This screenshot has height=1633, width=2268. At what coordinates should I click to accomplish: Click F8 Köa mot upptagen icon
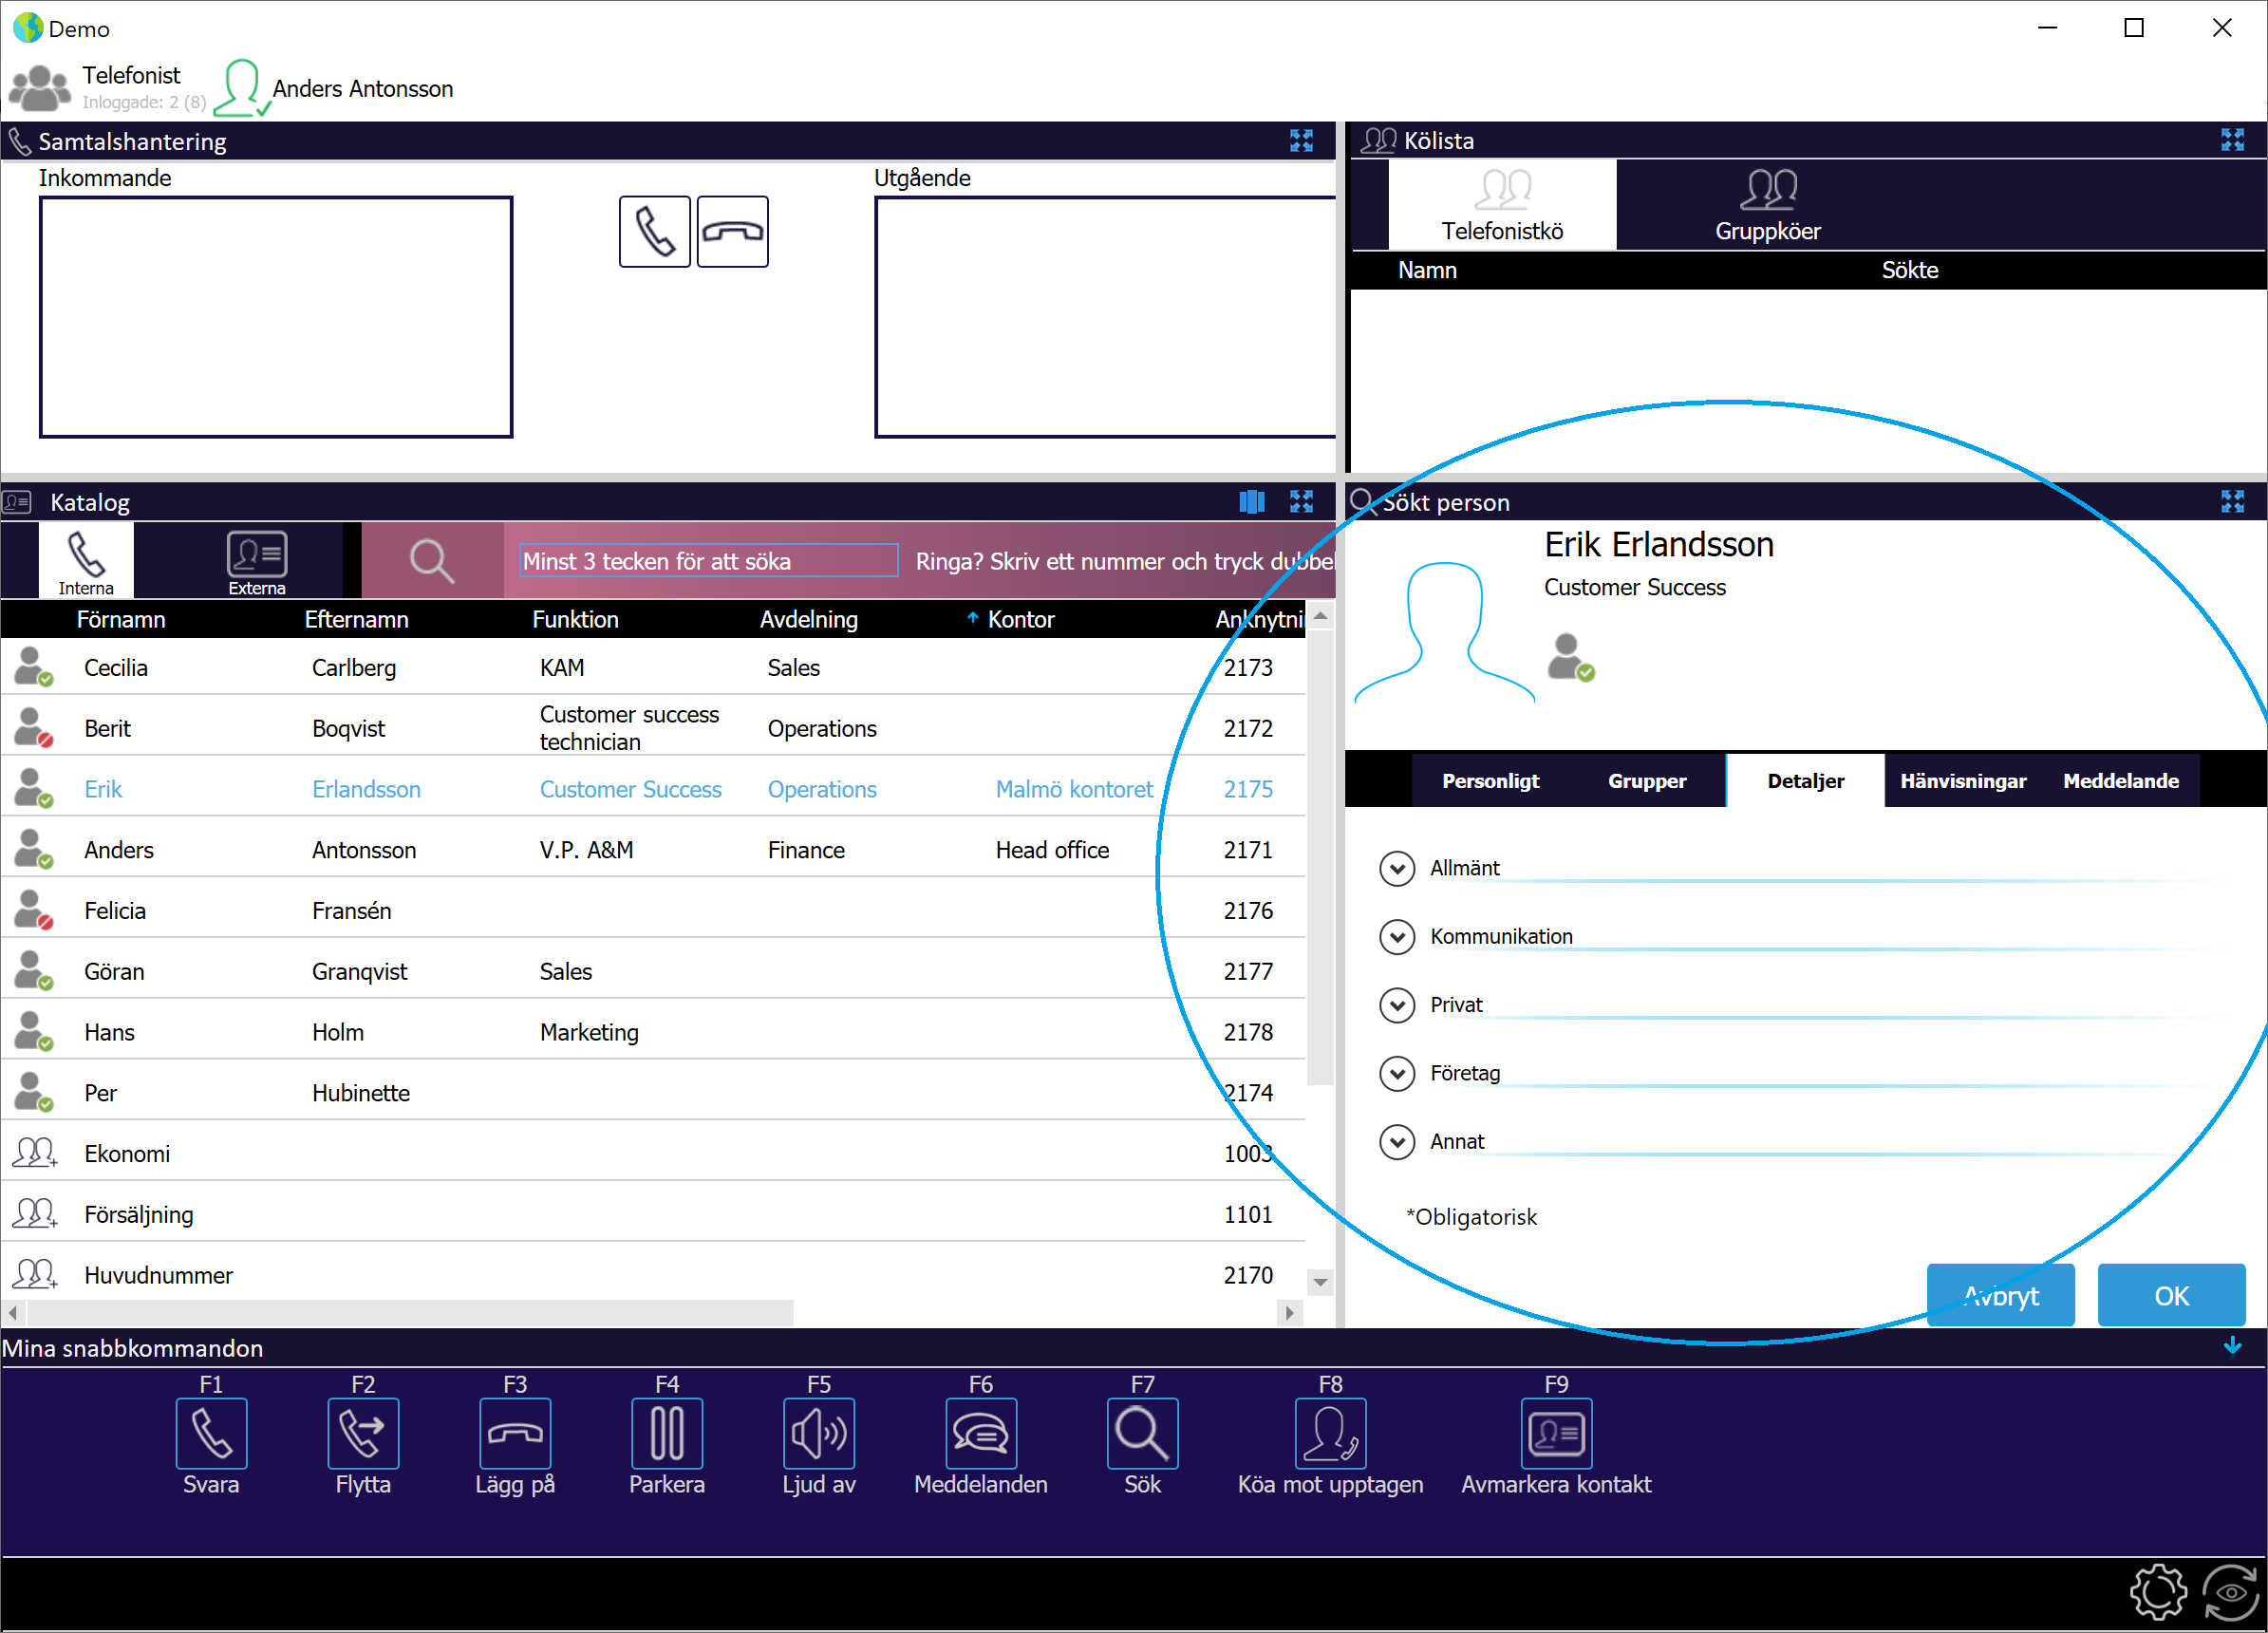[x=1331, y=1433]
